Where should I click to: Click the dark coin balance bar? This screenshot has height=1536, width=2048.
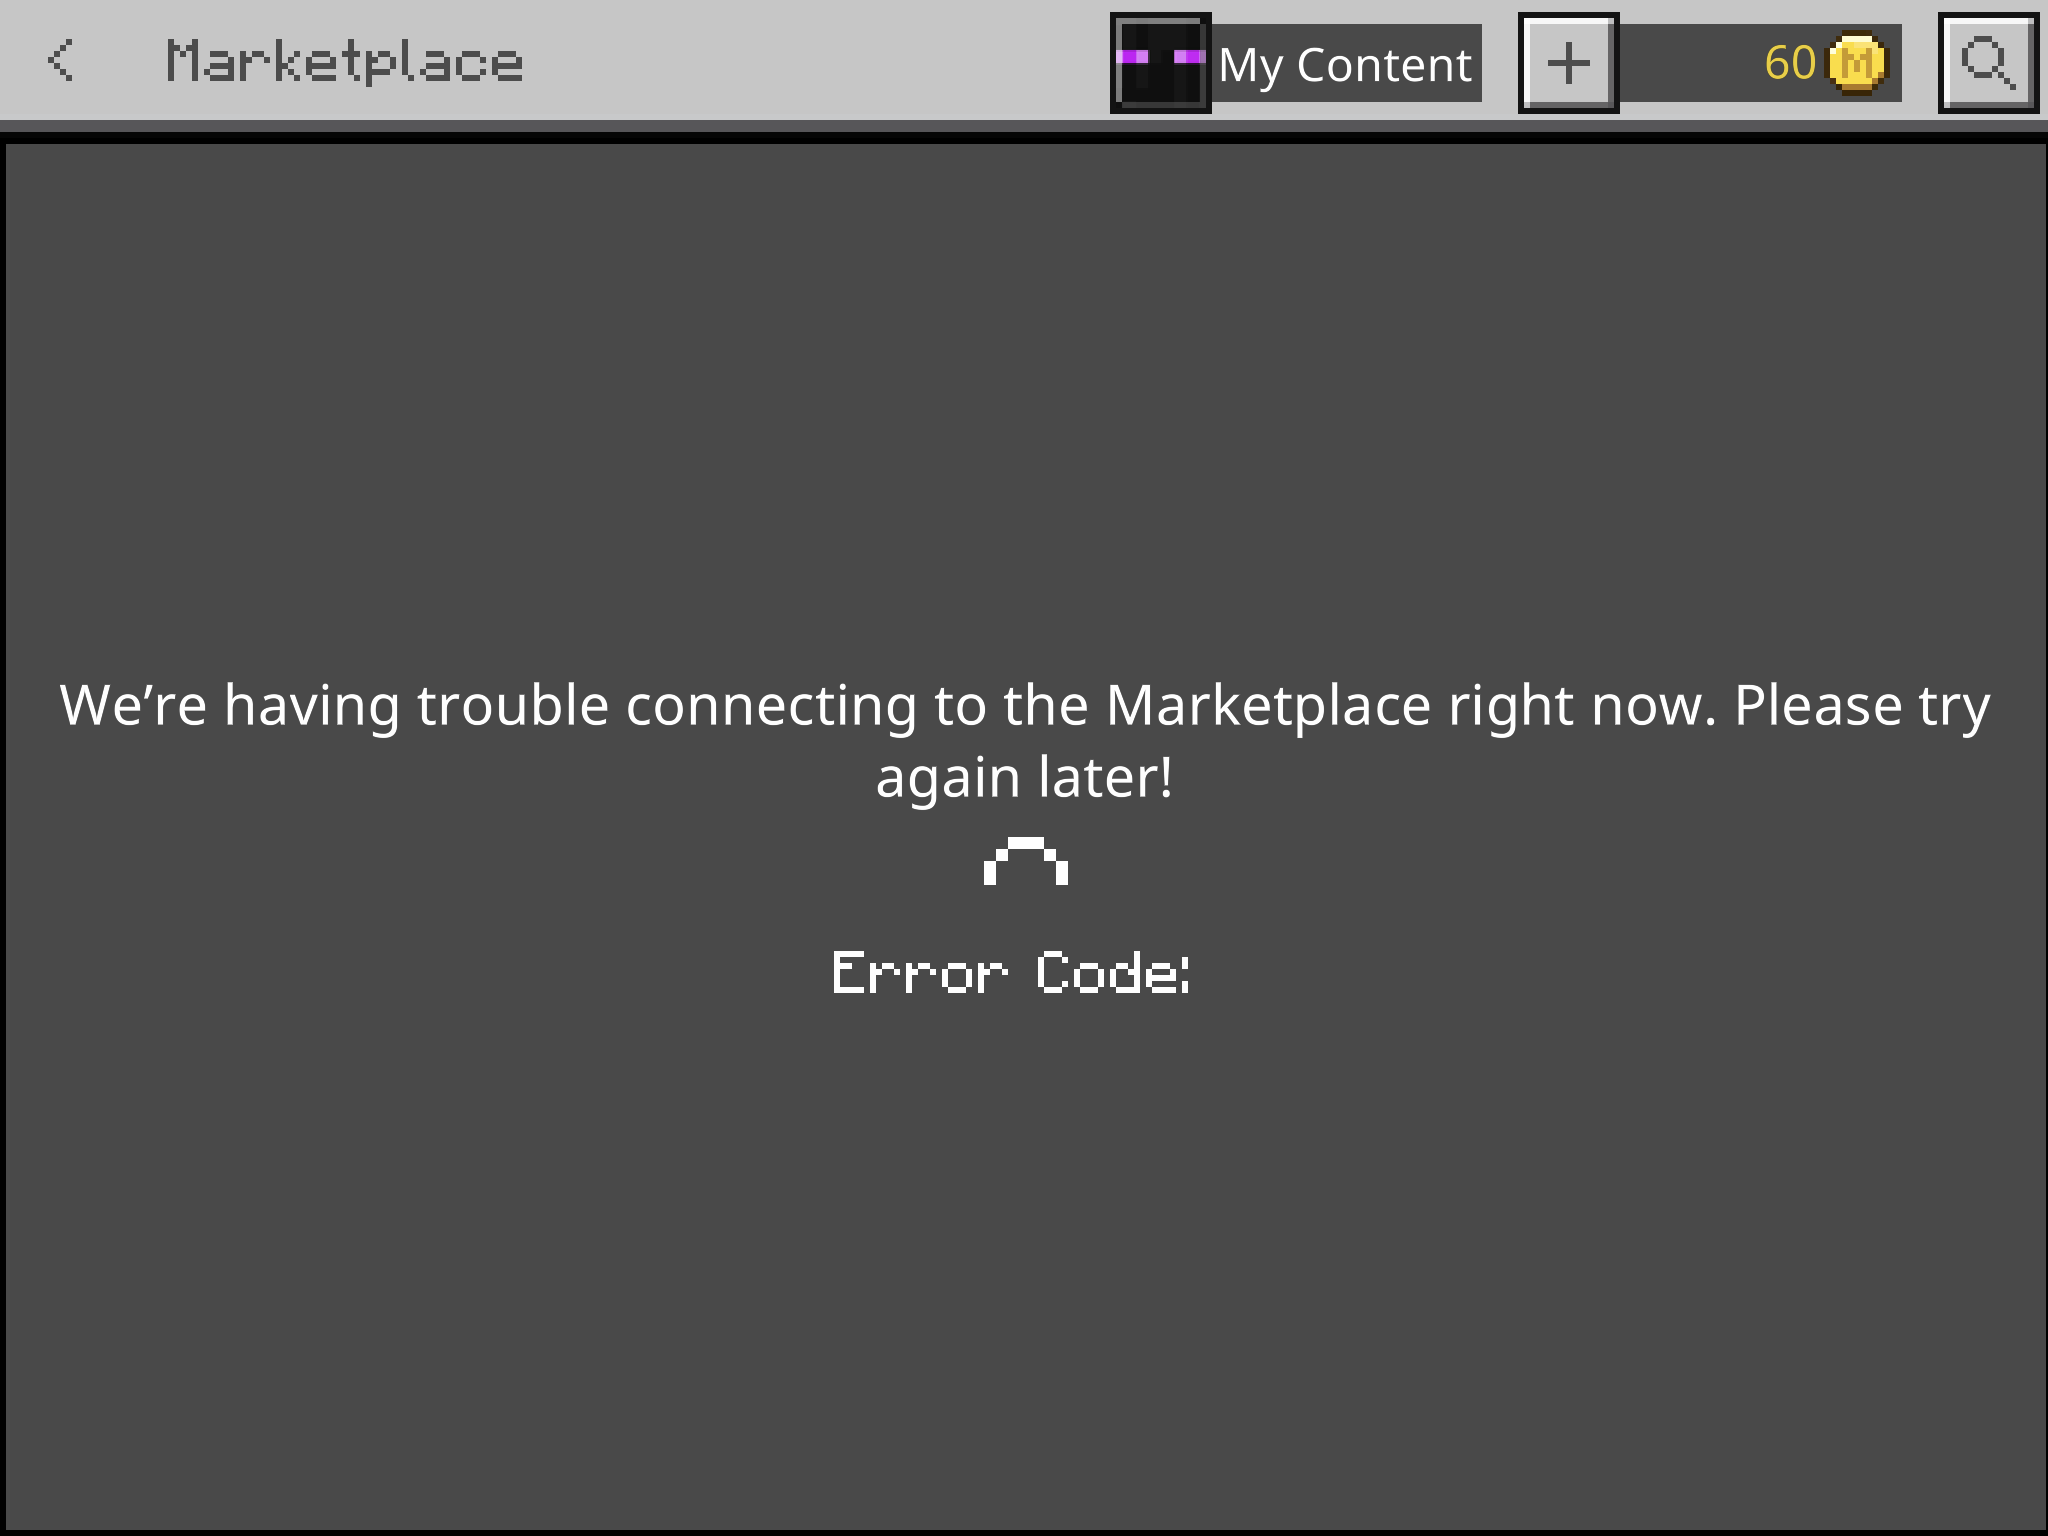coord(1760,63)
